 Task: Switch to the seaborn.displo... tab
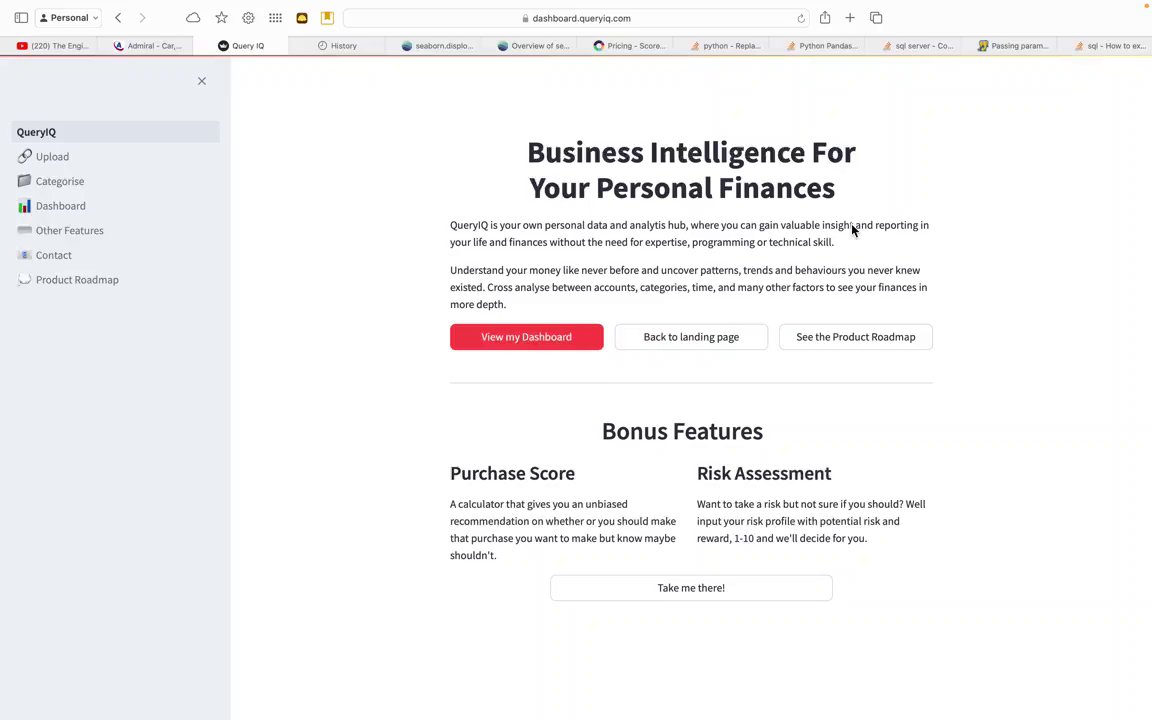pyautogui.click(x=437, y=46)
